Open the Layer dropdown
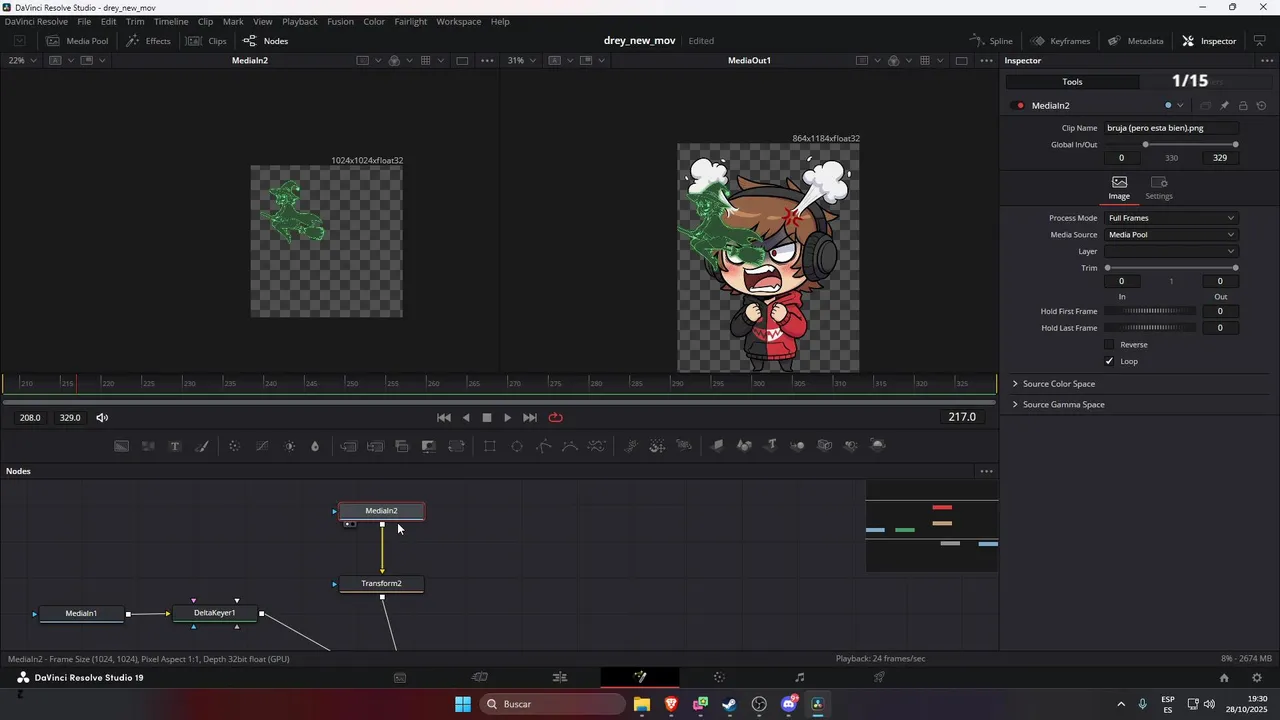Screen dimensions: 1280x720 click(1171, 251)
